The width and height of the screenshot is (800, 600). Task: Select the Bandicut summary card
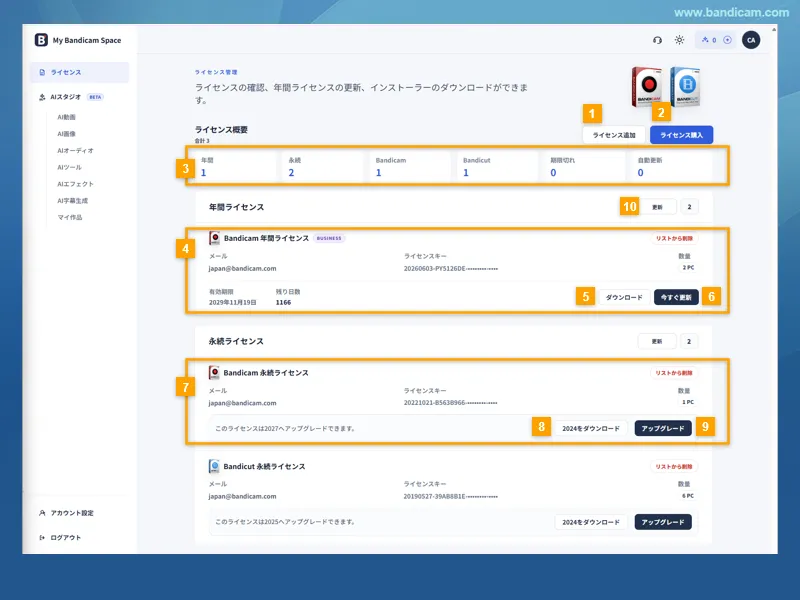[x=499, y=166]
